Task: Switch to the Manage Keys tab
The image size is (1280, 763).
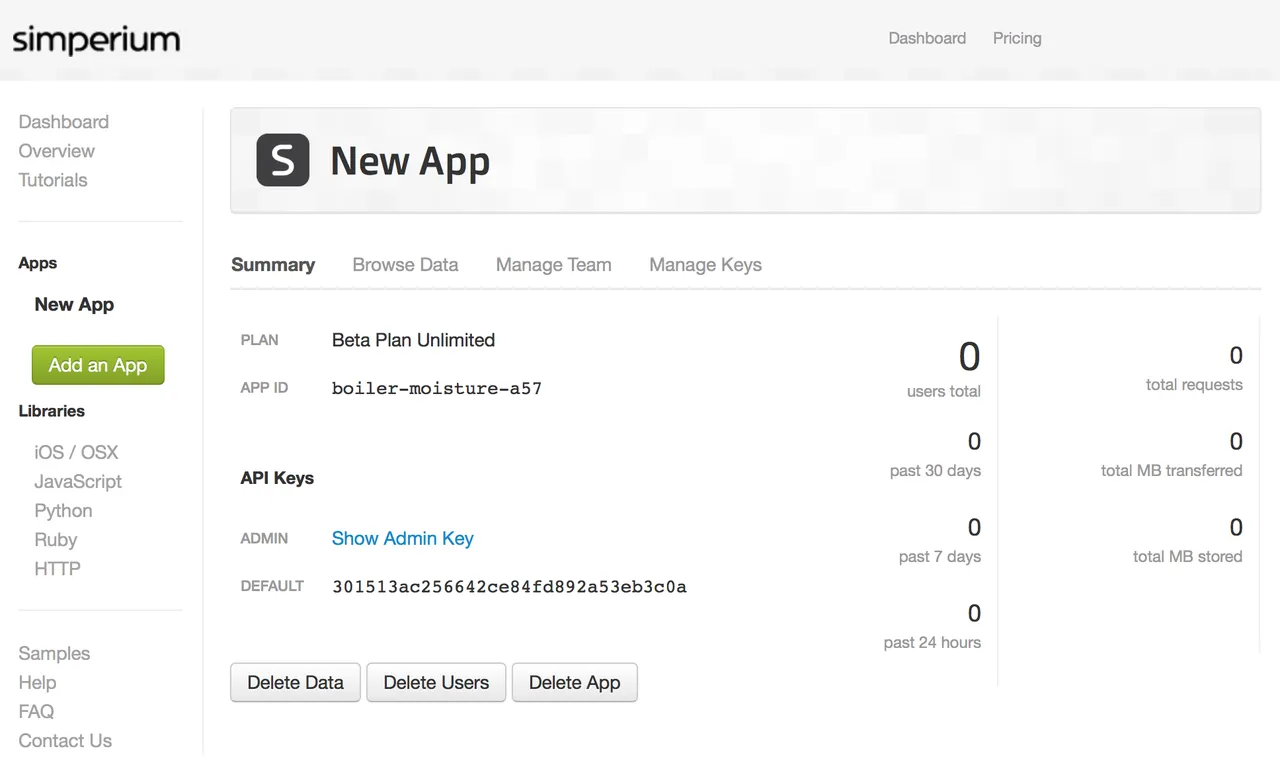Action: pos(706,265)
